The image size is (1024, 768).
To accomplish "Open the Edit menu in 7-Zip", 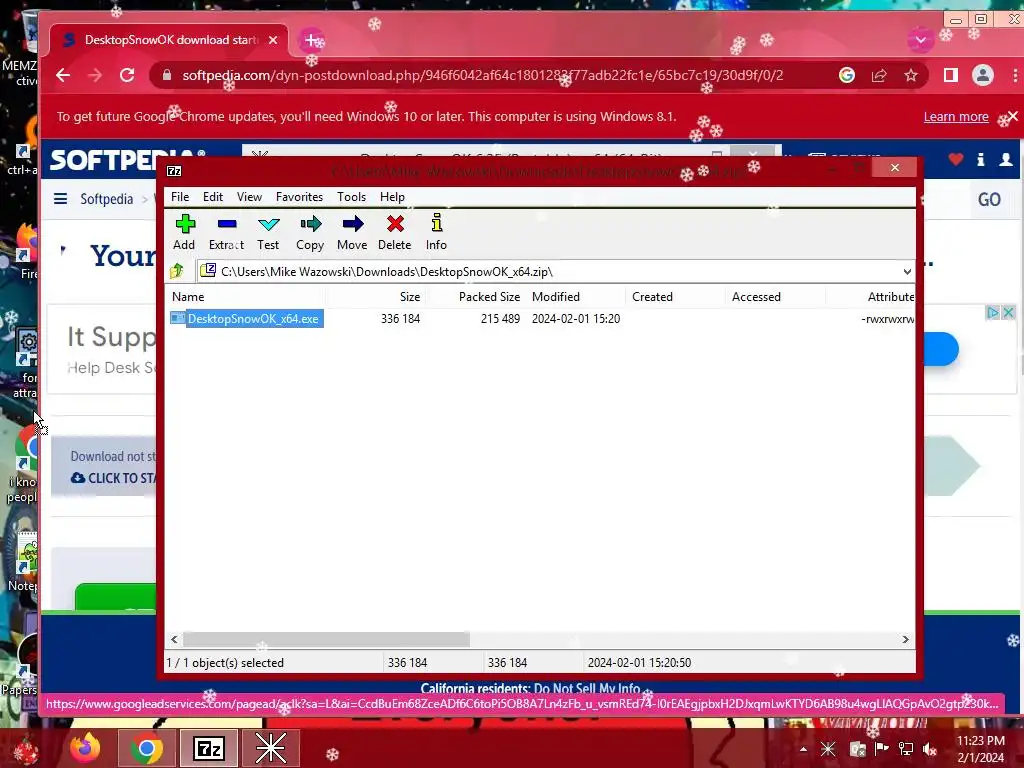I will pos(213,197).
